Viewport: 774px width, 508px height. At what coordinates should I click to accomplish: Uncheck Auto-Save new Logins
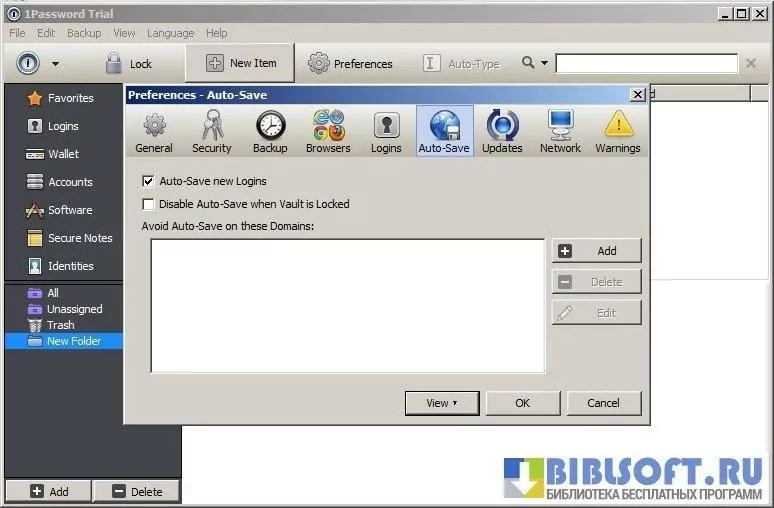point(149,181)
